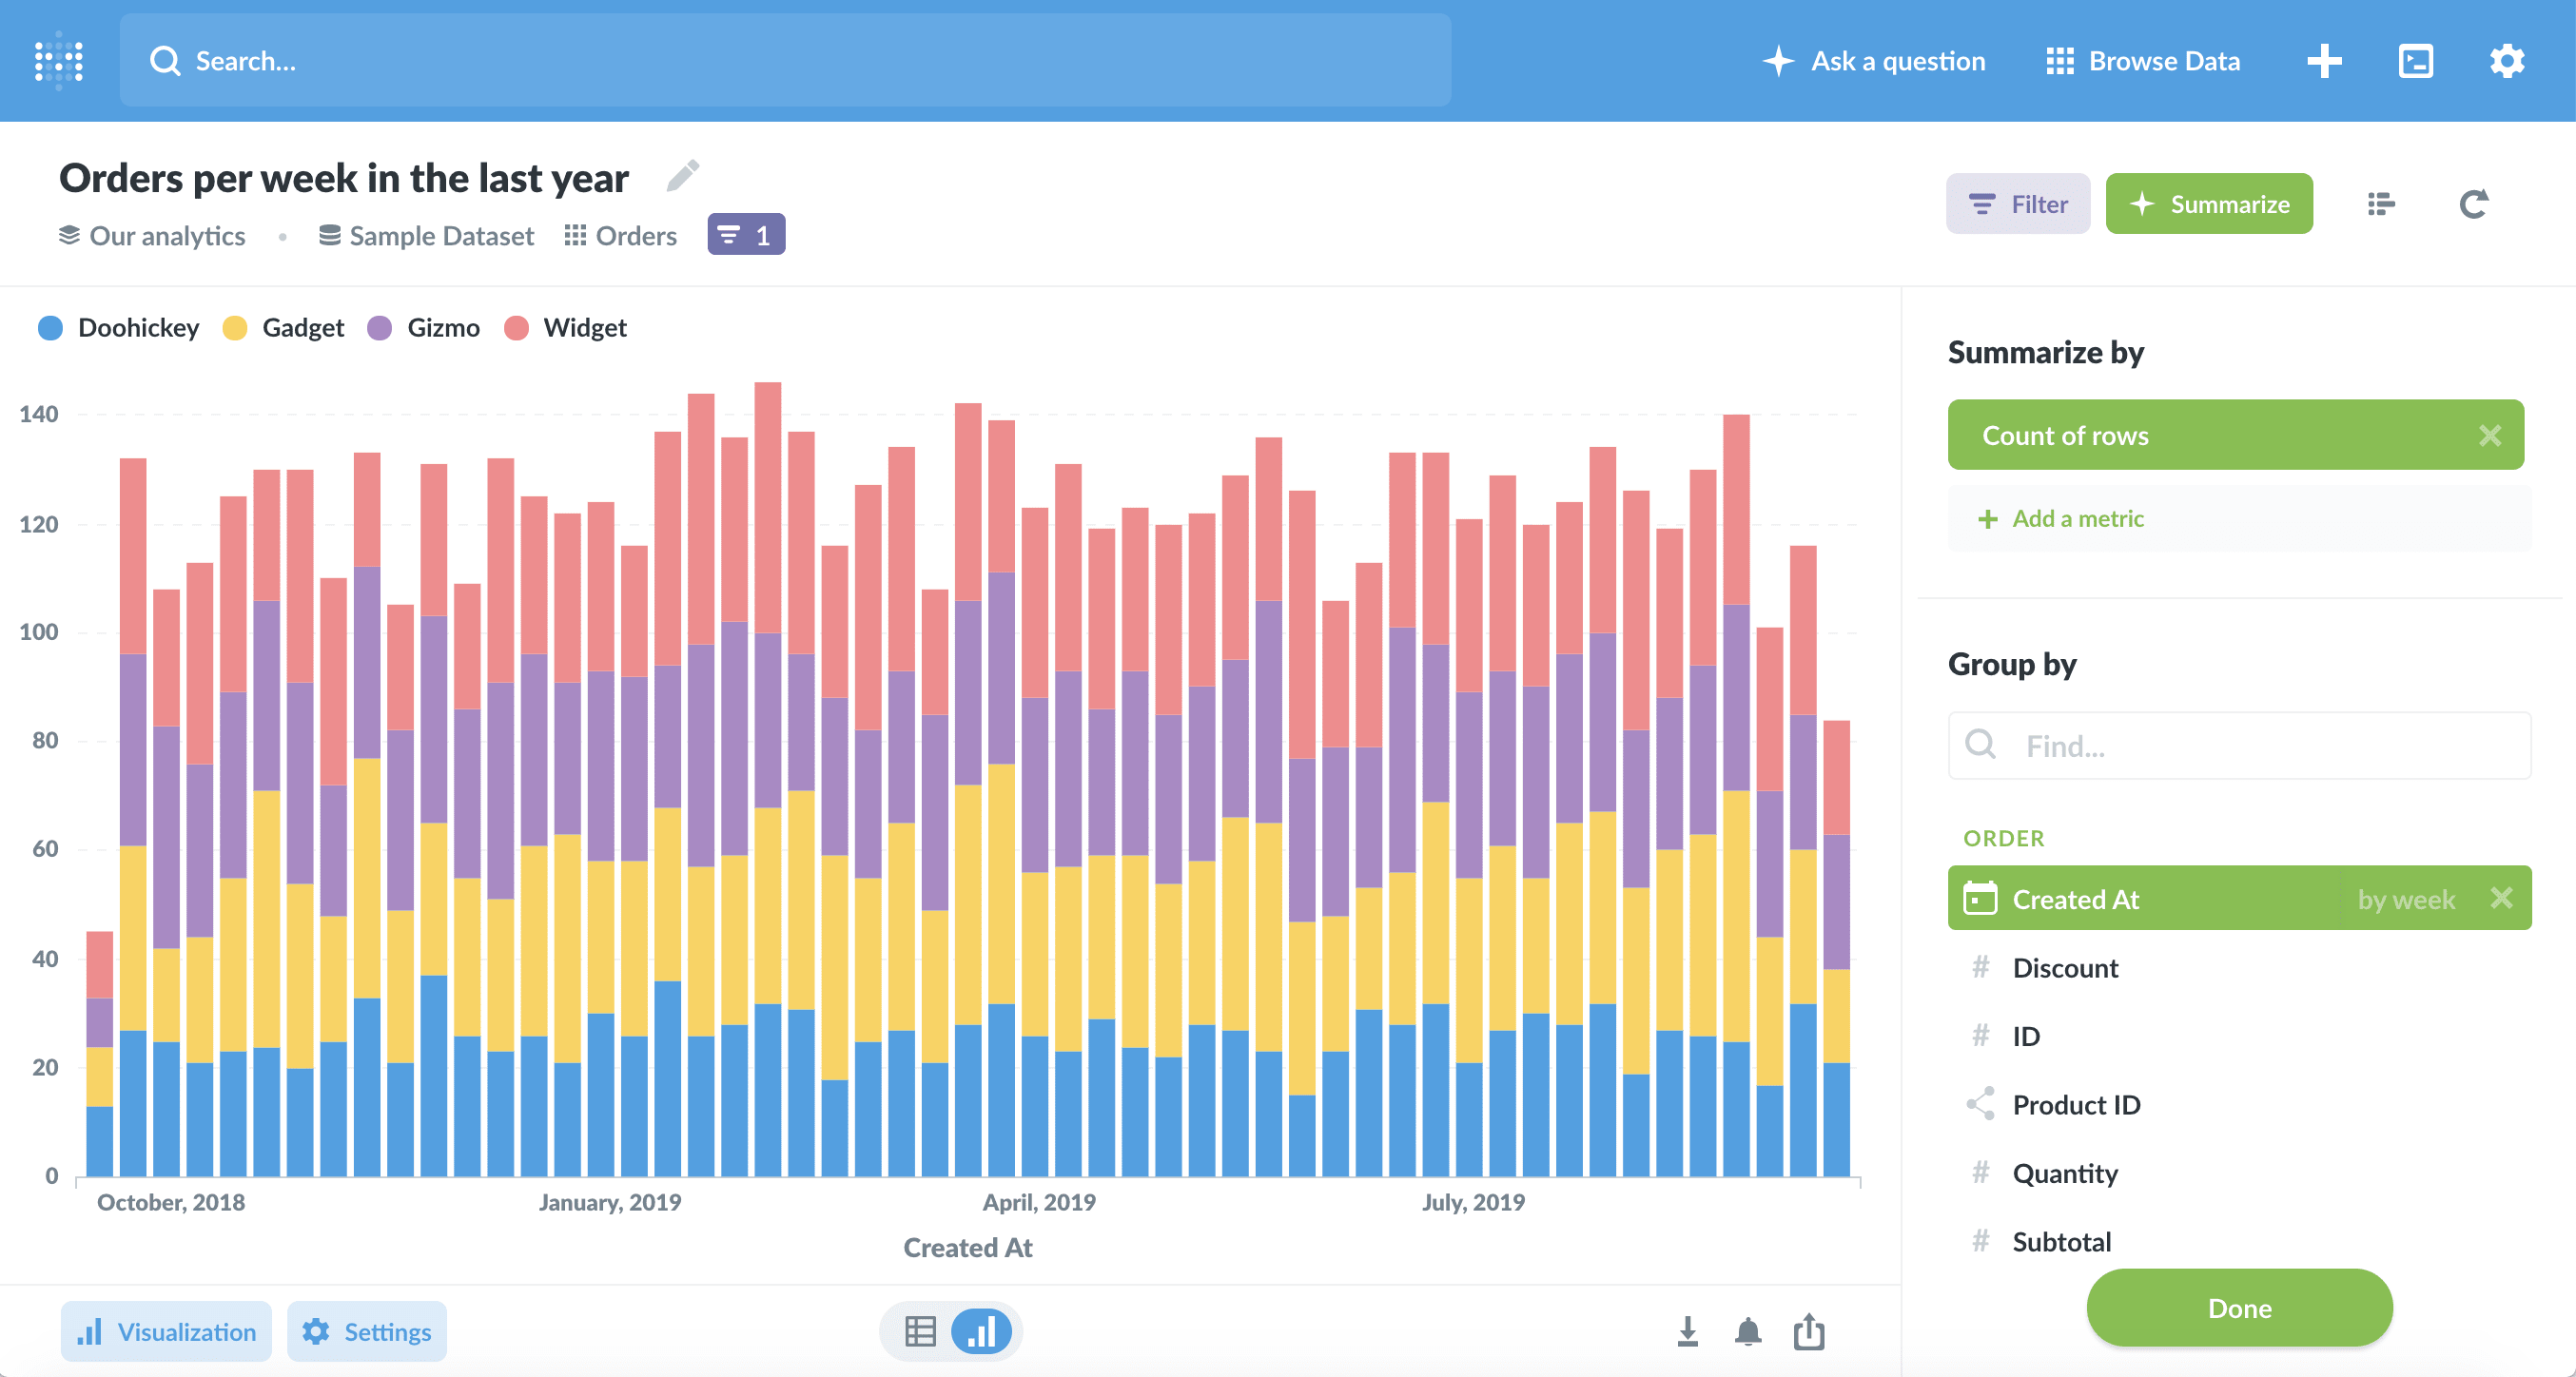Click the Summarize button to open options
The width and height of the screenshot is (2576, 1377).
2210,203
